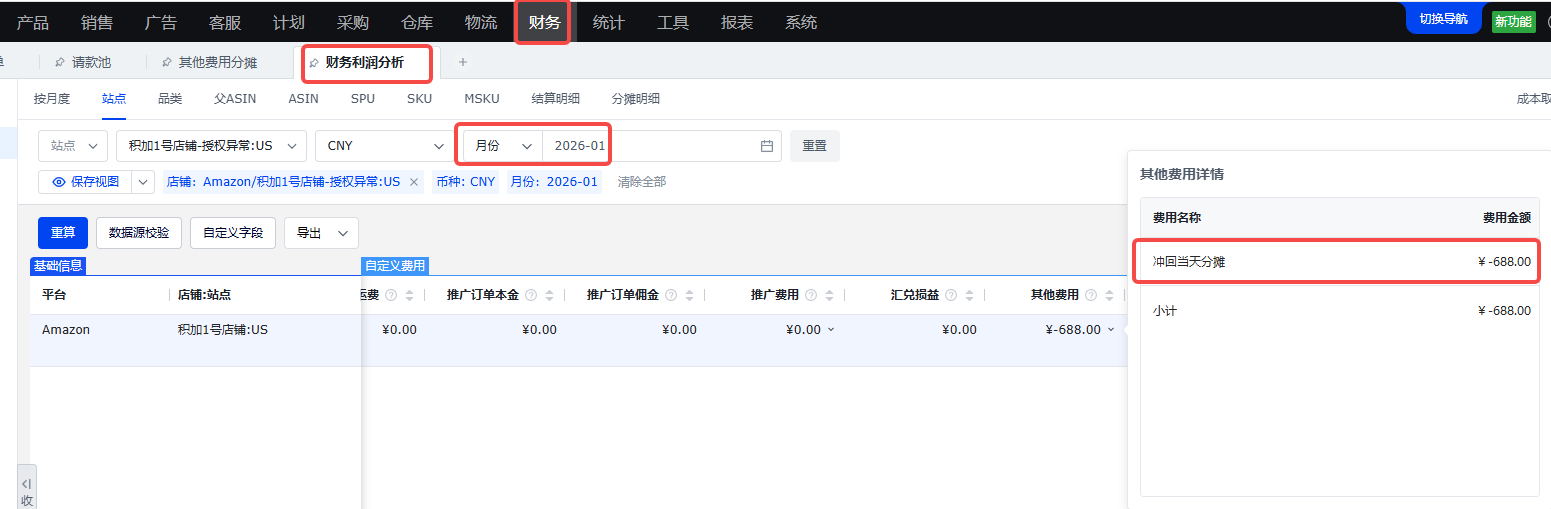Click the 切换导航 button
The width and height of the screenshot is (1551, 509).
(1443, 19)
